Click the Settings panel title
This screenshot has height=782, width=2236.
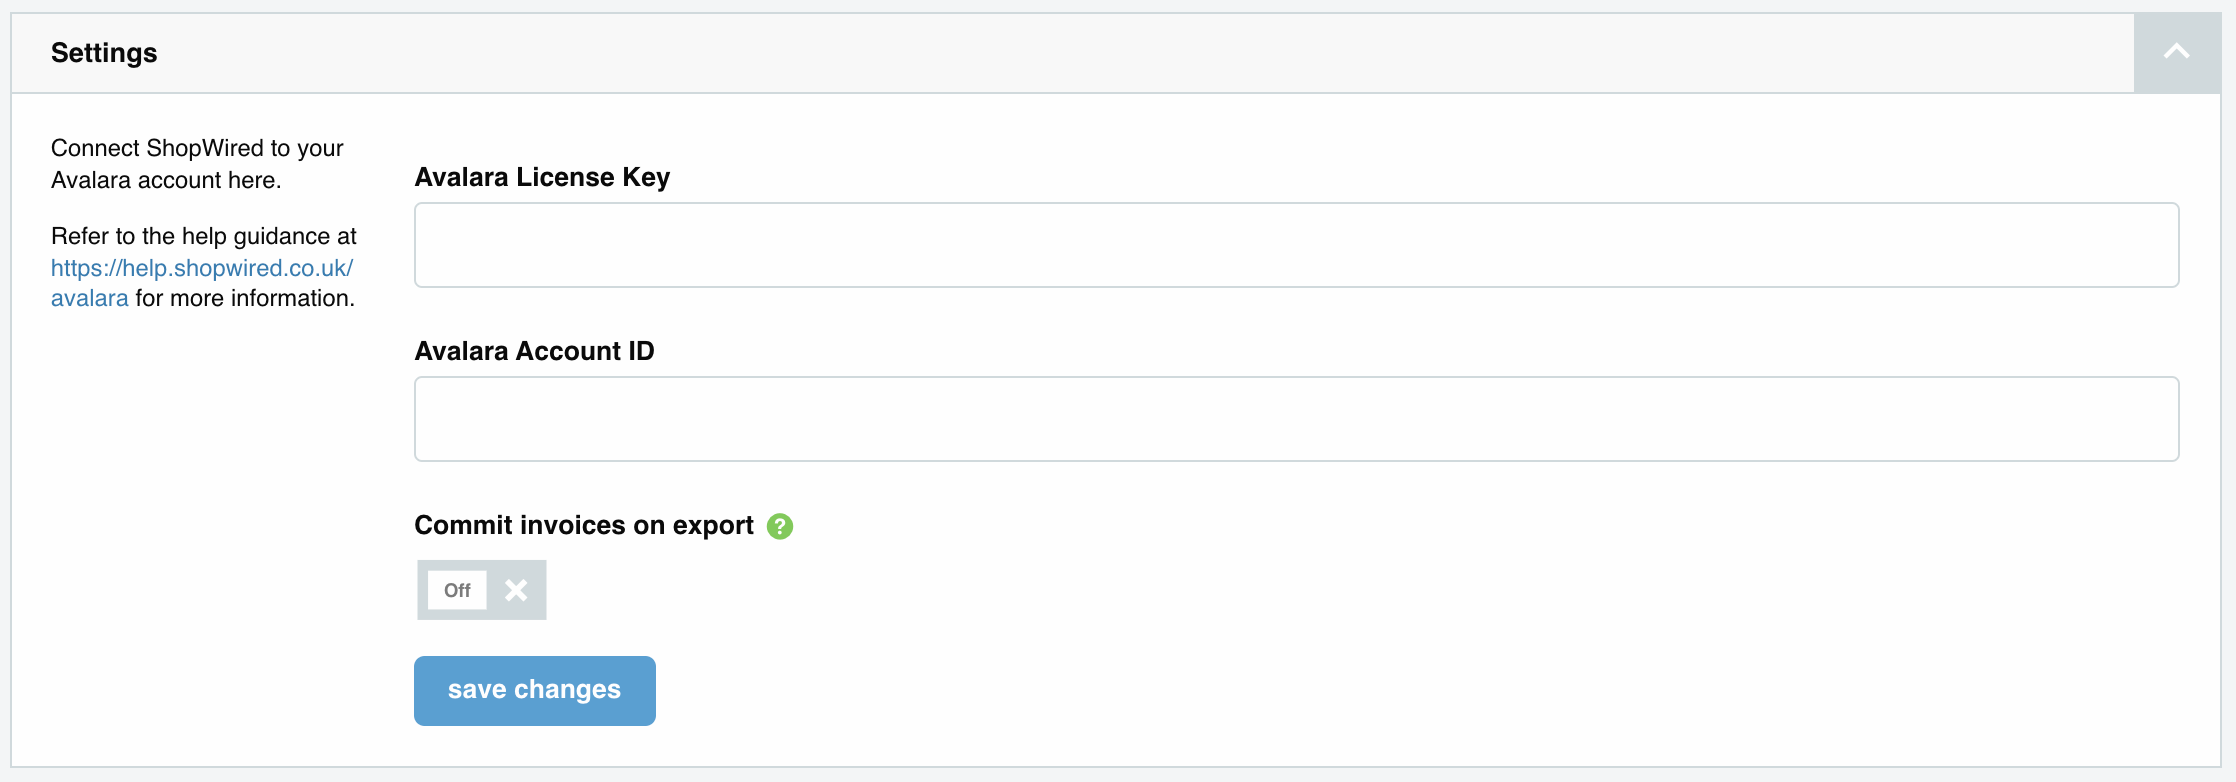tap(104, 53)
